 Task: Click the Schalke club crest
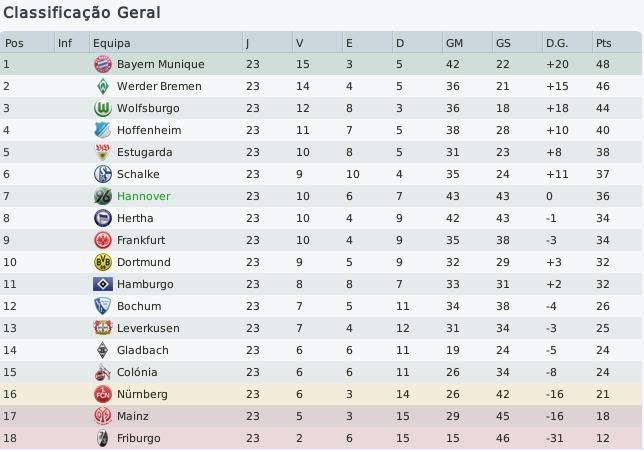point(101,174)
